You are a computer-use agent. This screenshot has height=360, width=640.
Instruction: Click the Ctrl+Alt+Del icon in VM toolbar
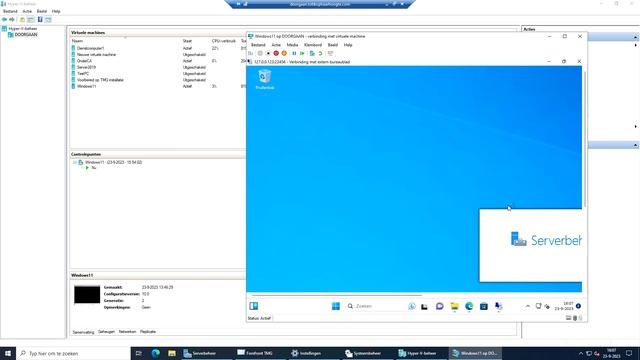[x=251, y=53]
